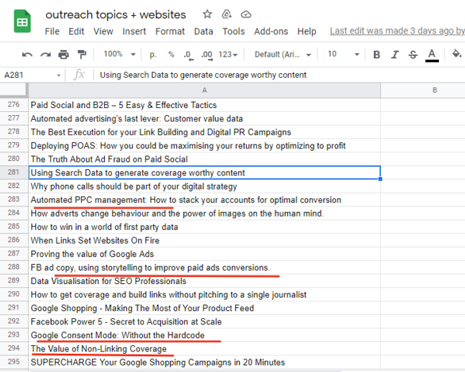The width and height of the screenshot is (465, 372).
Task: Open the text color picker
Action: [x=432, y=55]
